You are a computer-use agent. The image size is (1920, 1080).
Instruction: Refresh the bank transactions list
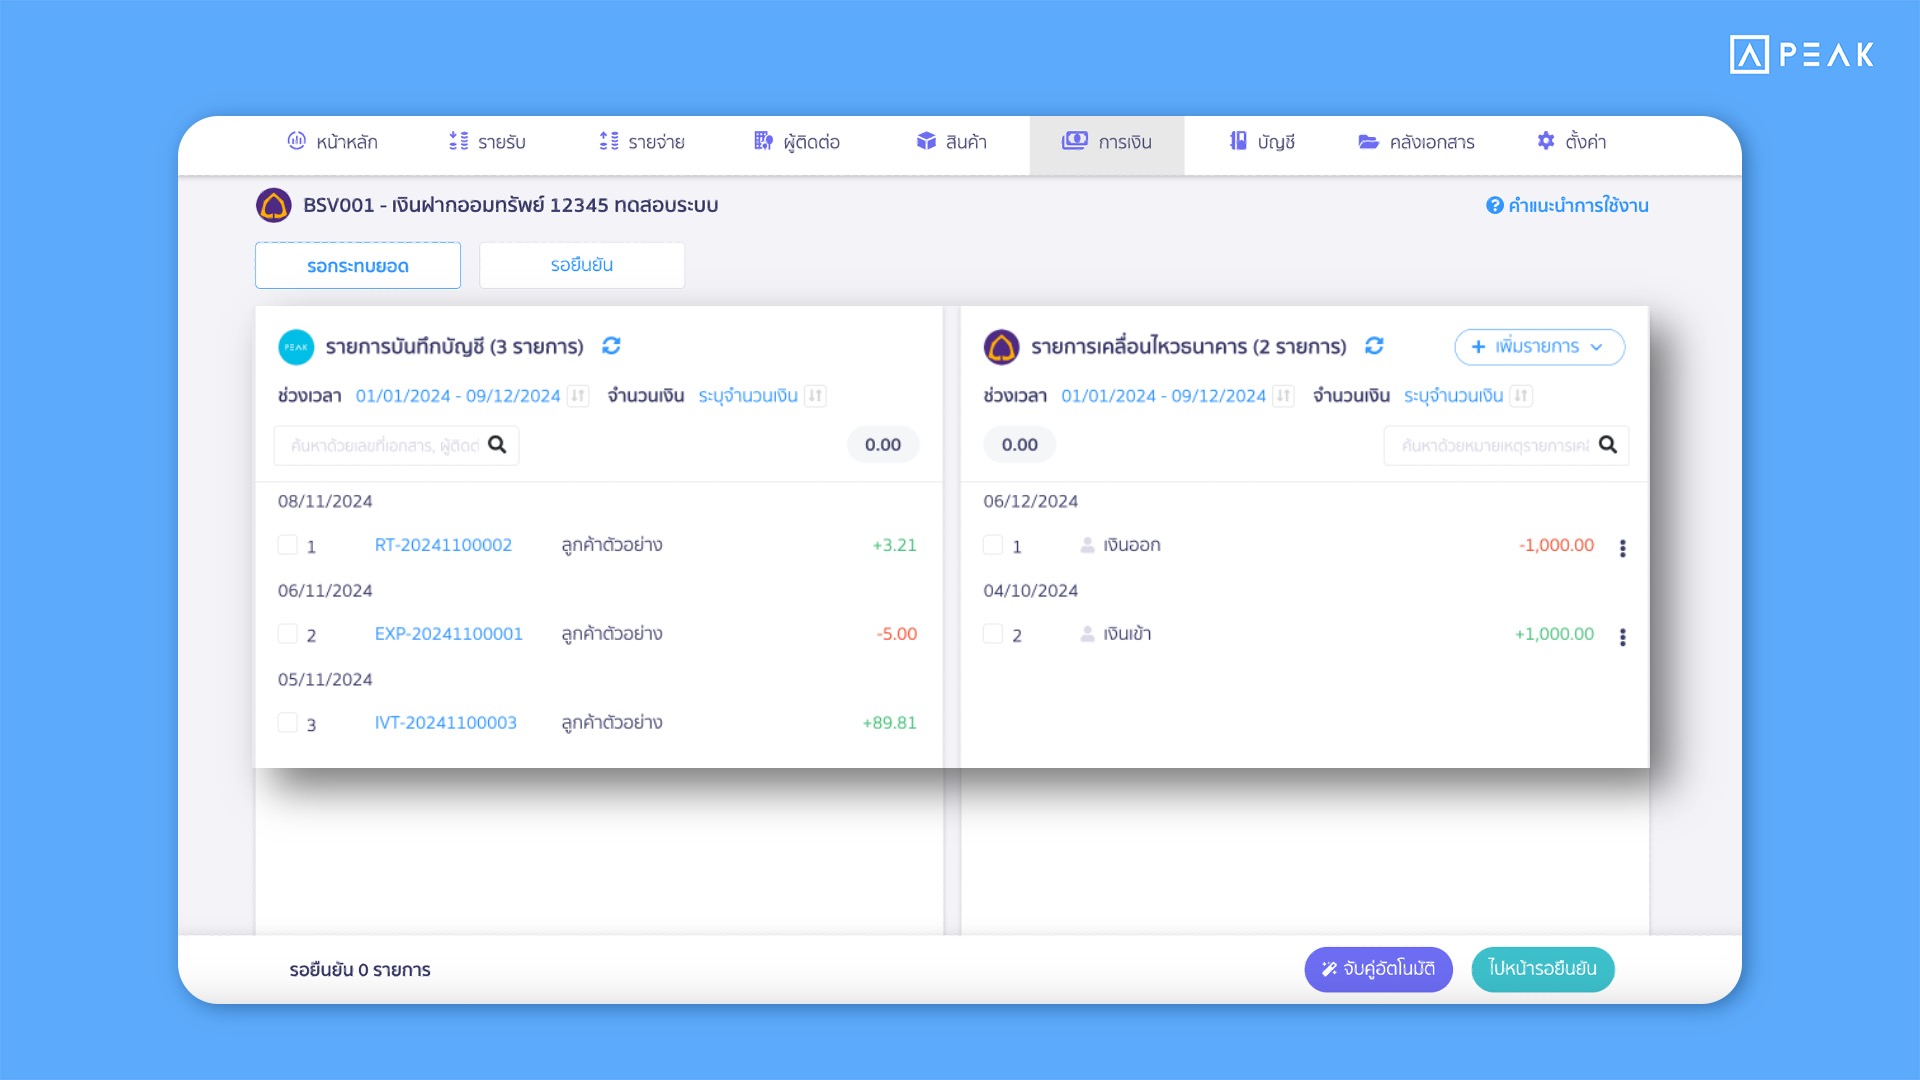[1374, 346]
